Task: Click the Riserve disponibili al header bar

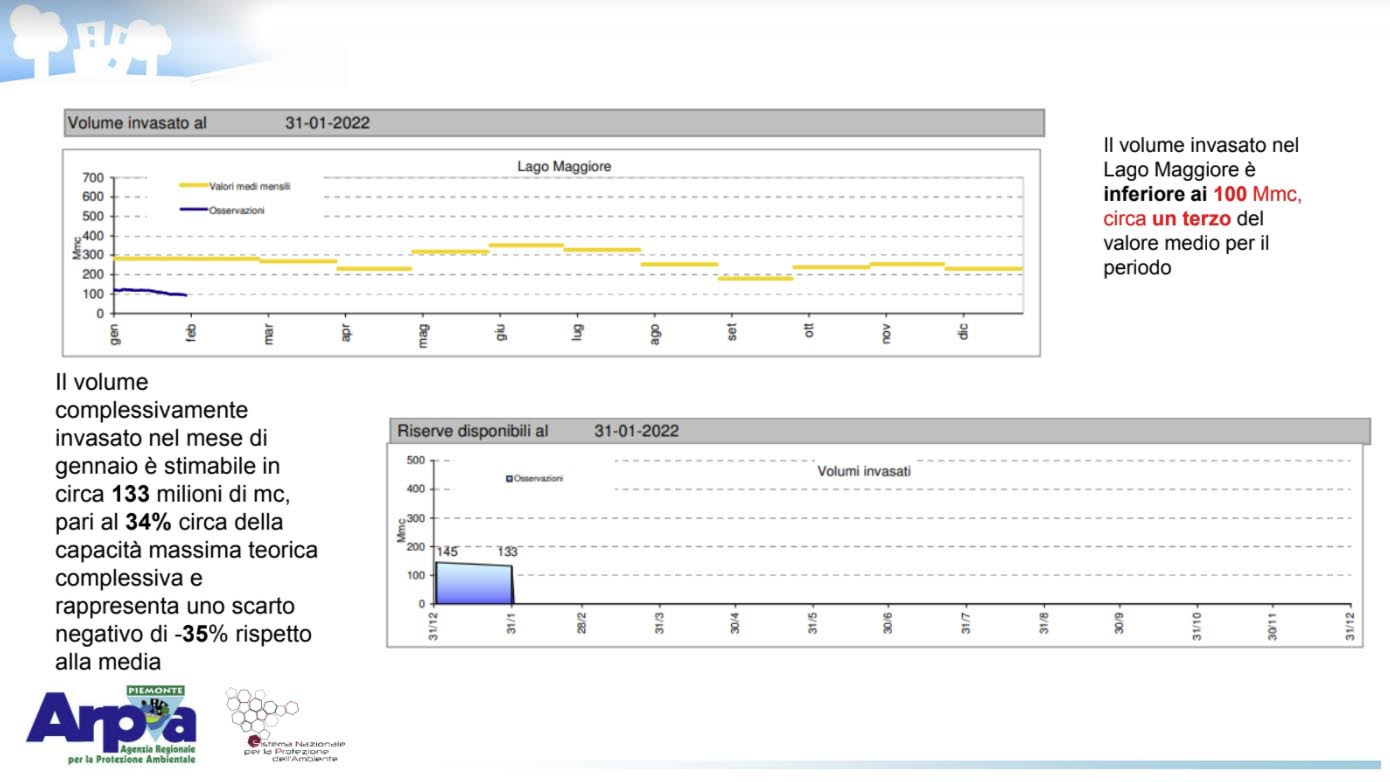Action: (878, 431)
